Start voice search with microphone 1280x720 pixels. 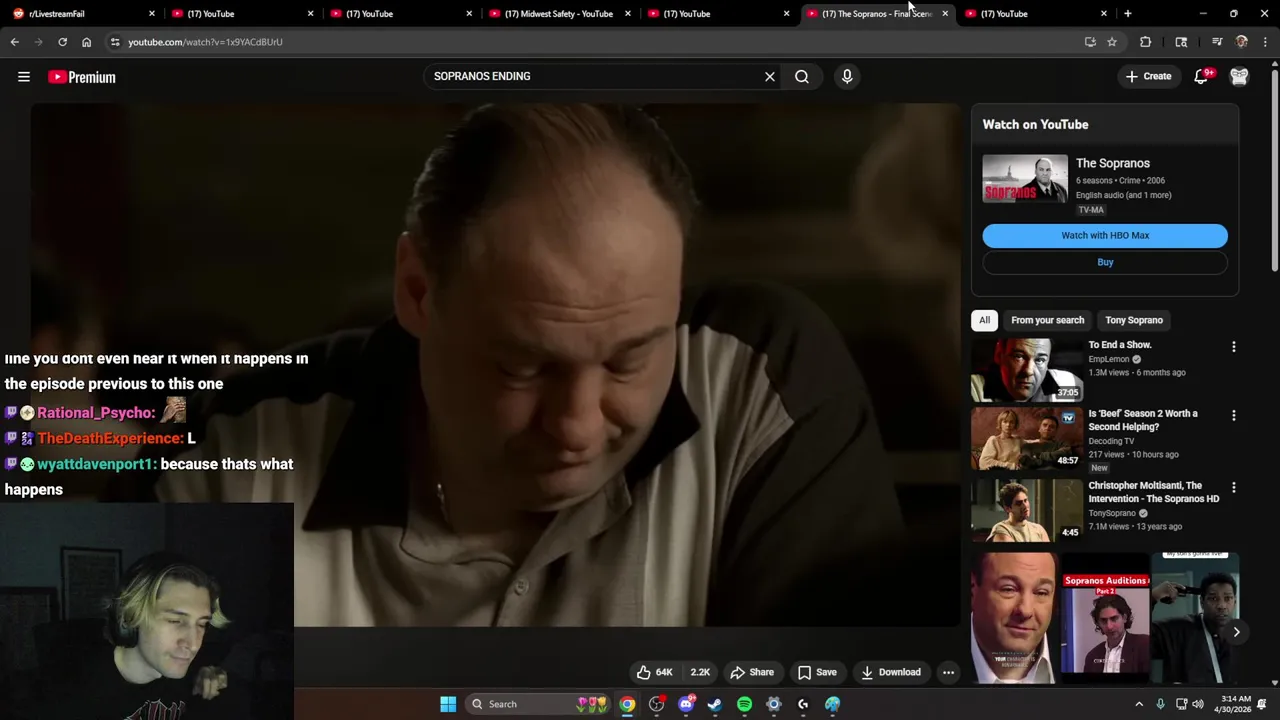pos(847,76)
